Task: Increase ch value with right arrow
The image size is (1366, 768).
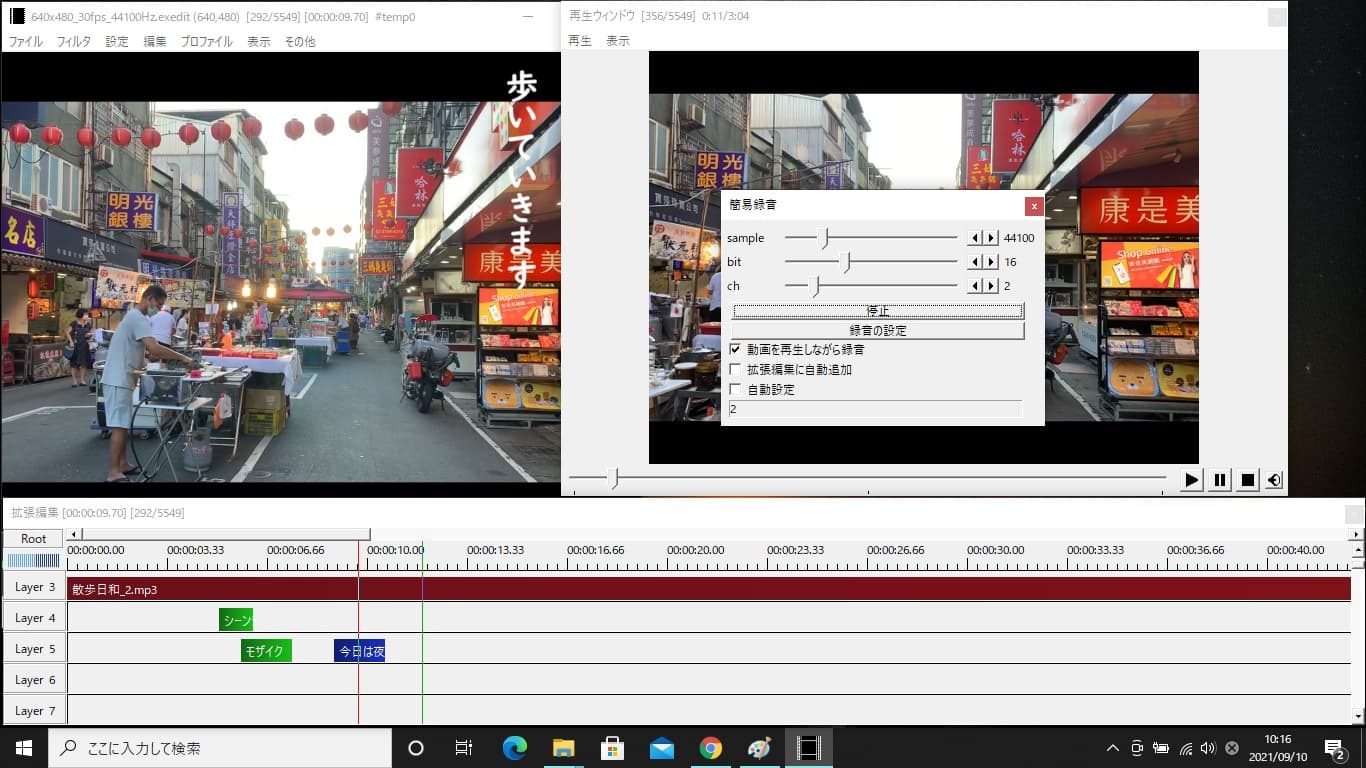Action: [x=991, y=286]
